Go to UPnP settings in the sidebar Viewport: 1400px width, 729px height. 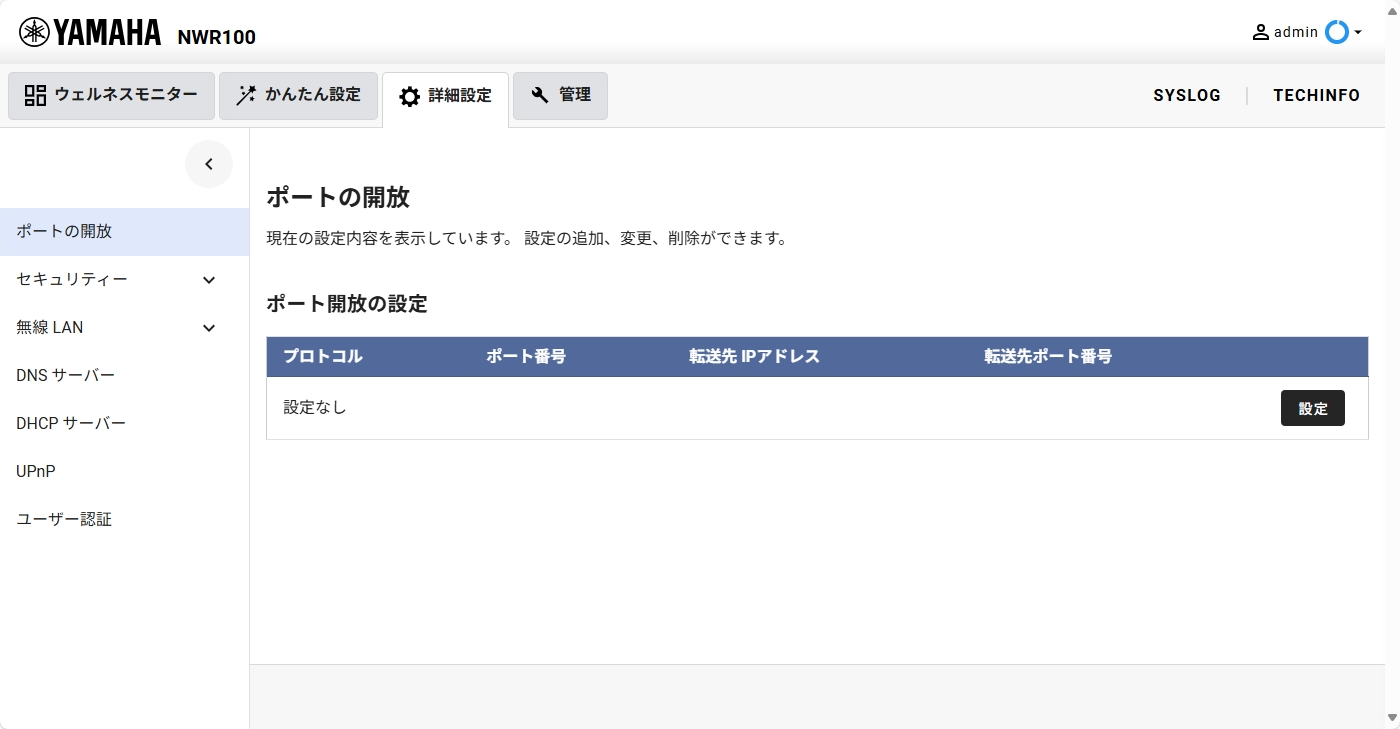pos(36,472)
